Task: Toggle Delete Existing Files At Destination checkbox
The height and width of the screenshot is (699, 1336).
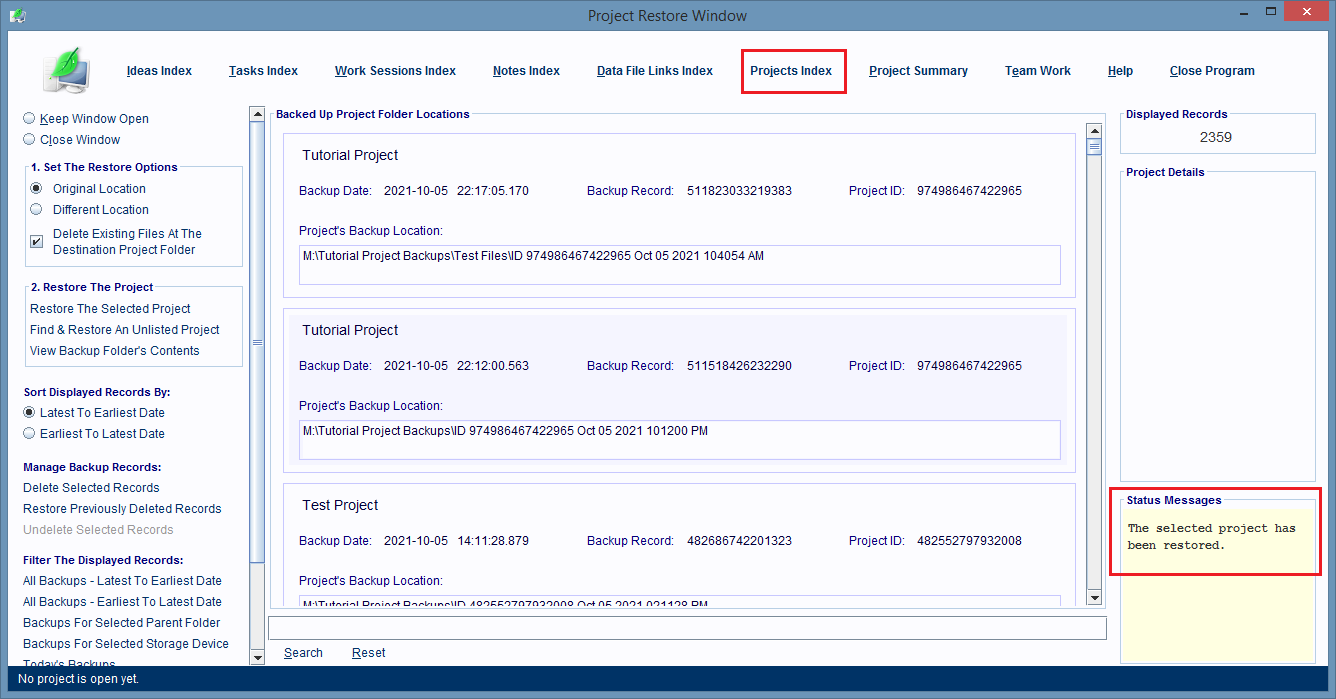Action: click(x=37, y=241)
